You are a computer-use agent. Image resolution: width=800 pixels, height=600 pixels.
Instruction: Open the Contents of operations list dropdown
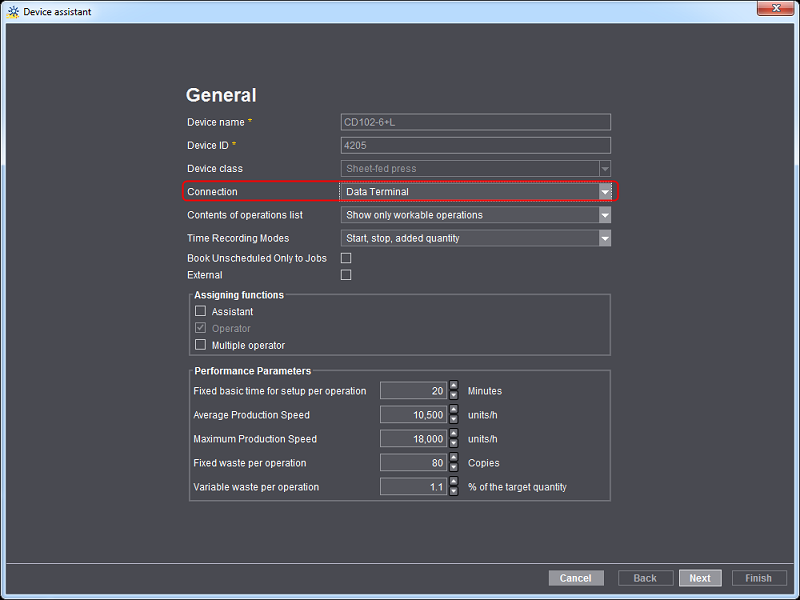605,214
